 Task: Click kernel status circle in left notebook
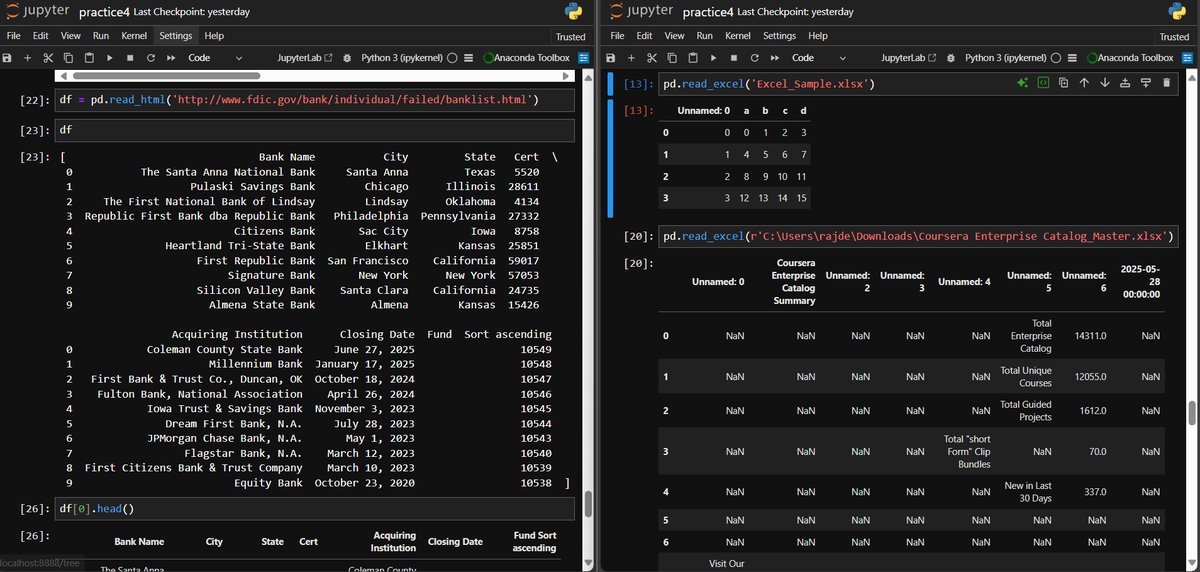[452, 58]
